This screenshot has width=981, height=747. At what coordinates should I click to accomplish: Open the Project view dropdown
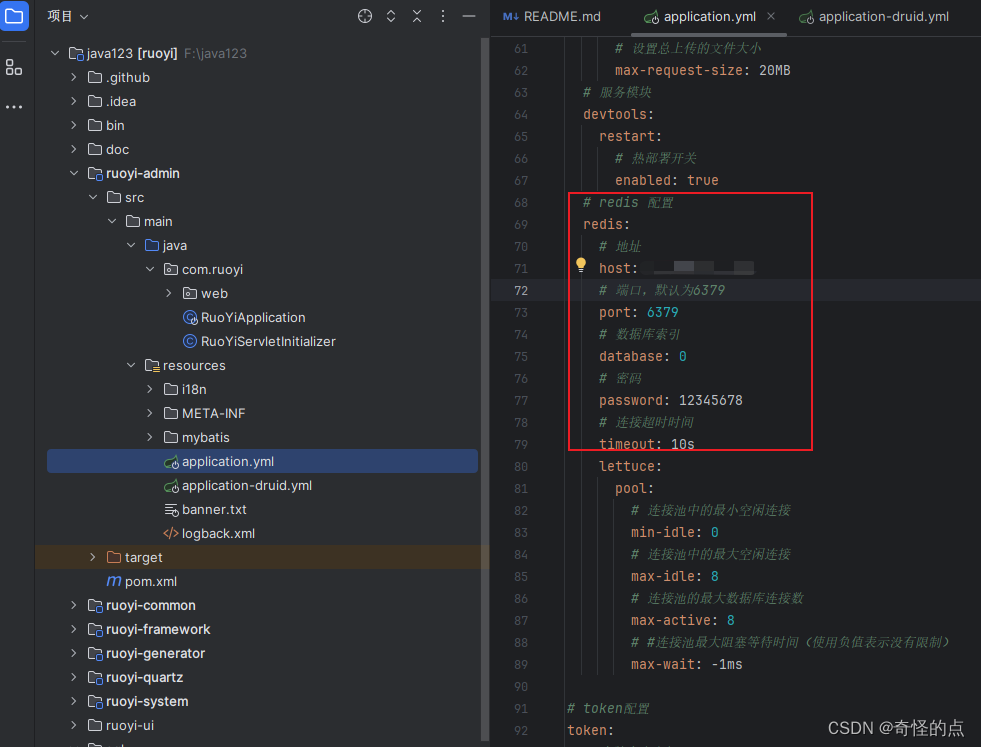coord(68,16)
